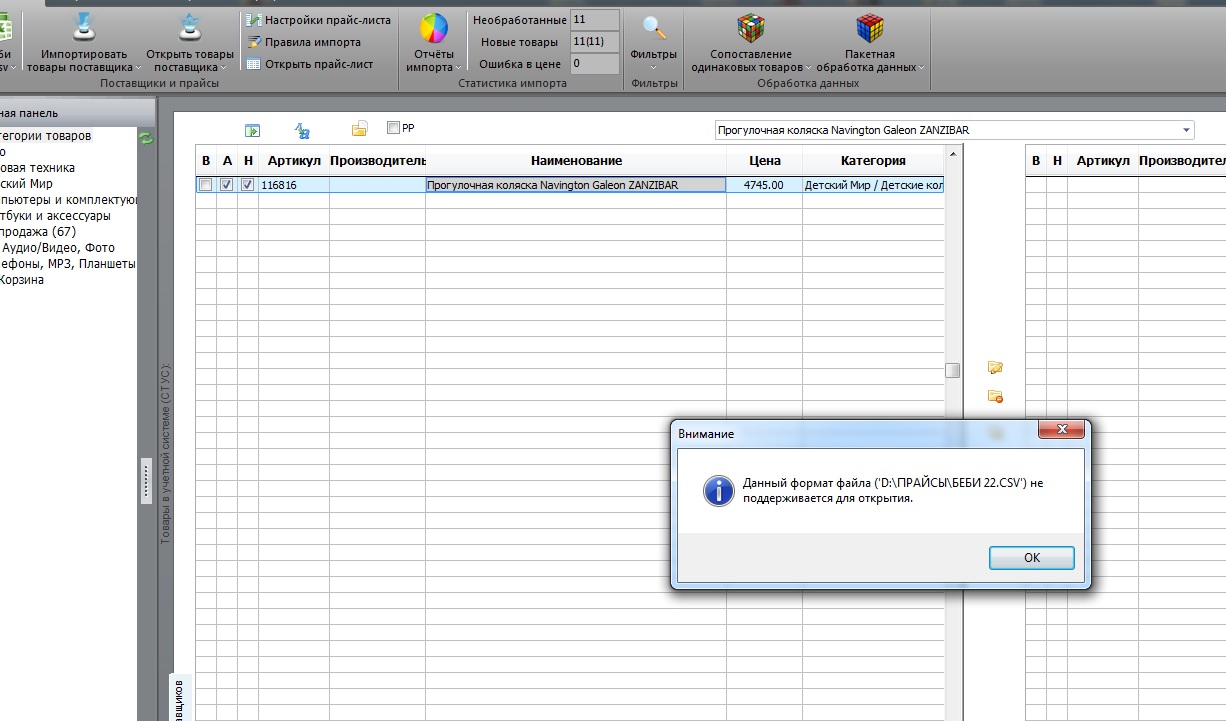Screen dimensions: 1226x721
Task: Expand the Фильтры dropdown arrow
Action: pyautogui.click(x=654, y=68)
